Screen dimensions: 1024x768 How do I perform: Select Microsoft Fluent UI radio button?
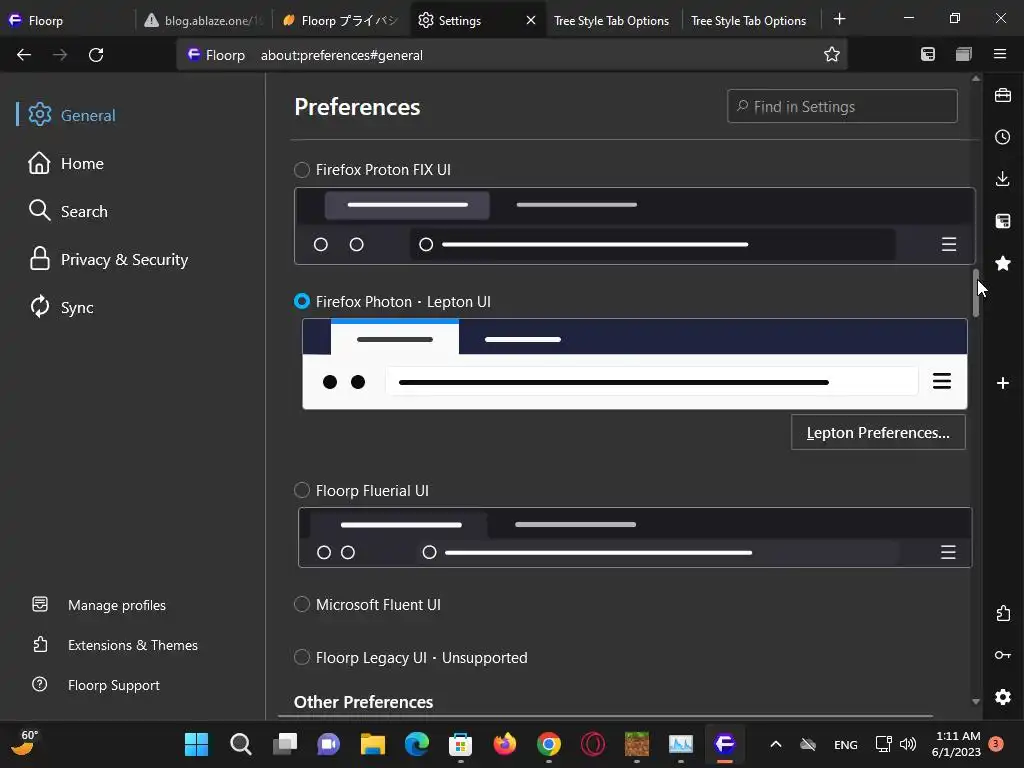pos(302,604)
